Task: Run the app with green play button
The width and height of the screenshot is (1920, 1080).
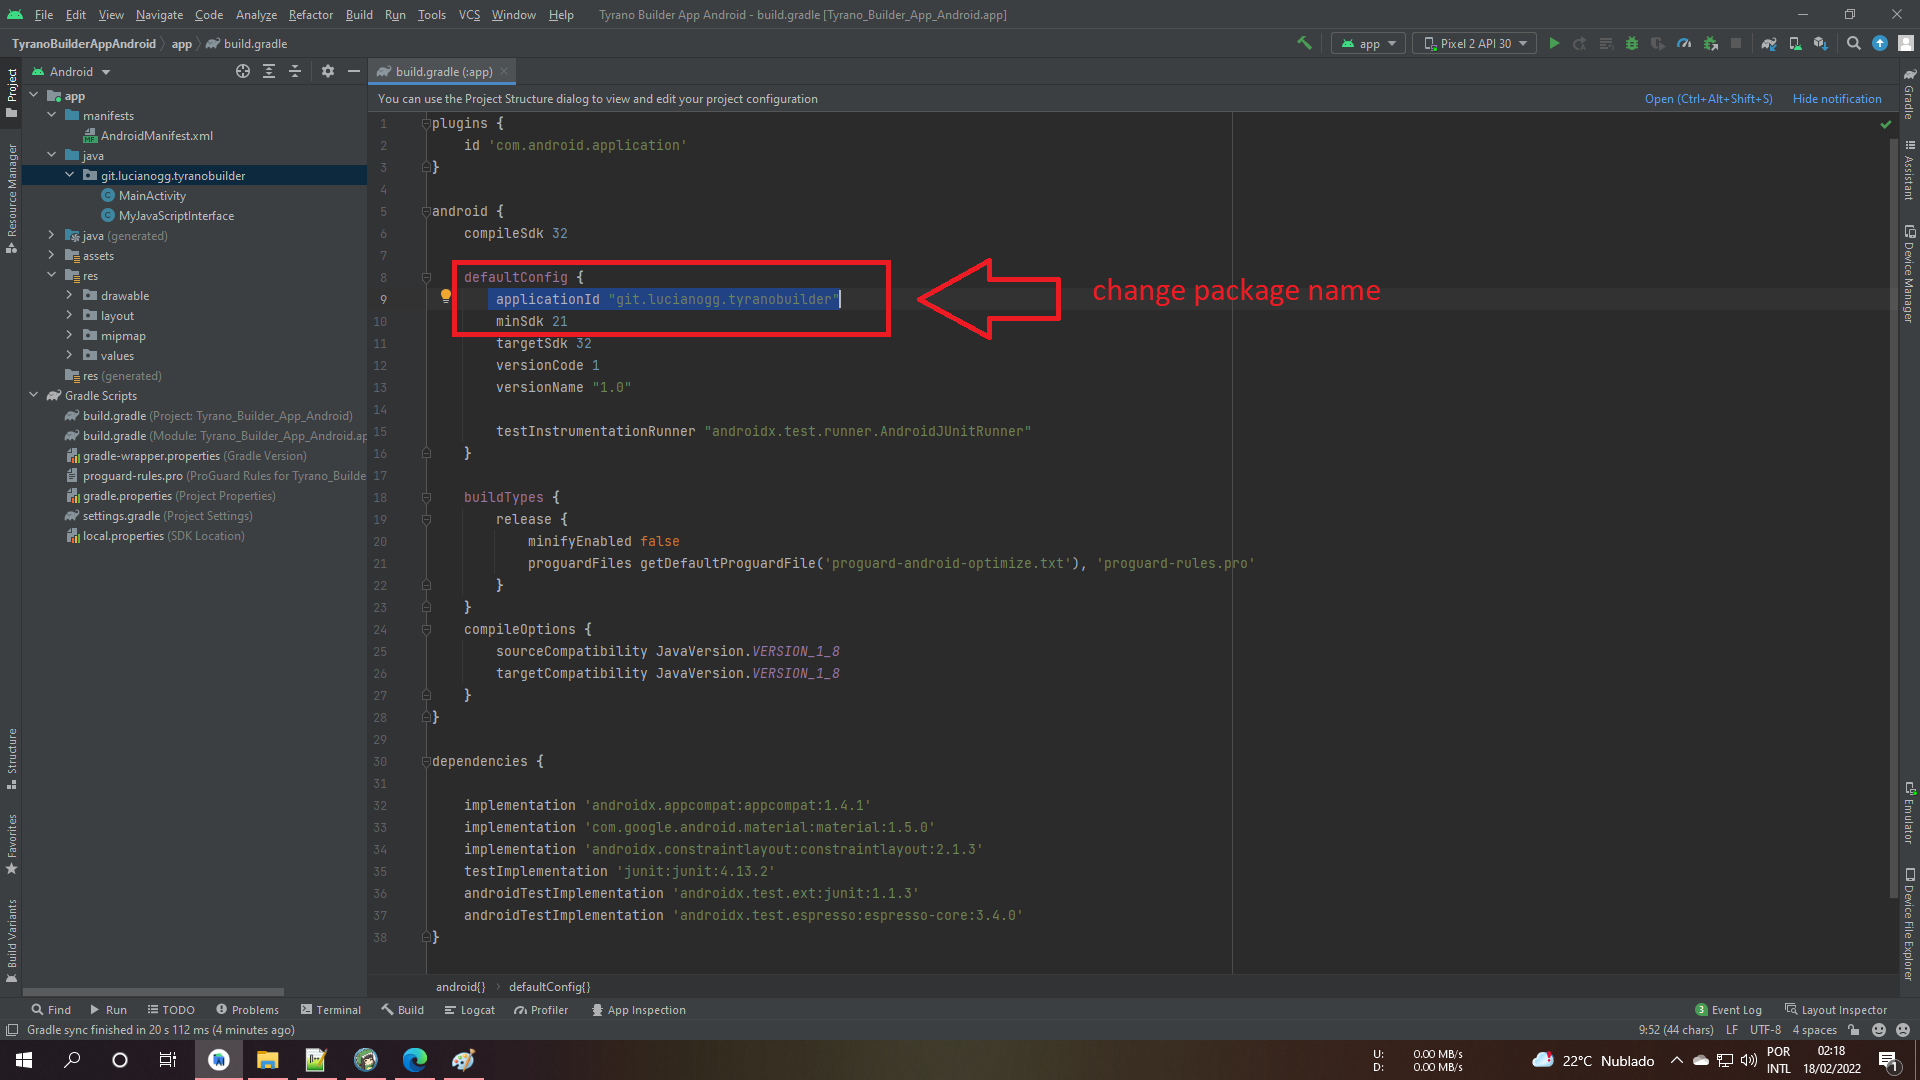Action: pos(1554,43)
